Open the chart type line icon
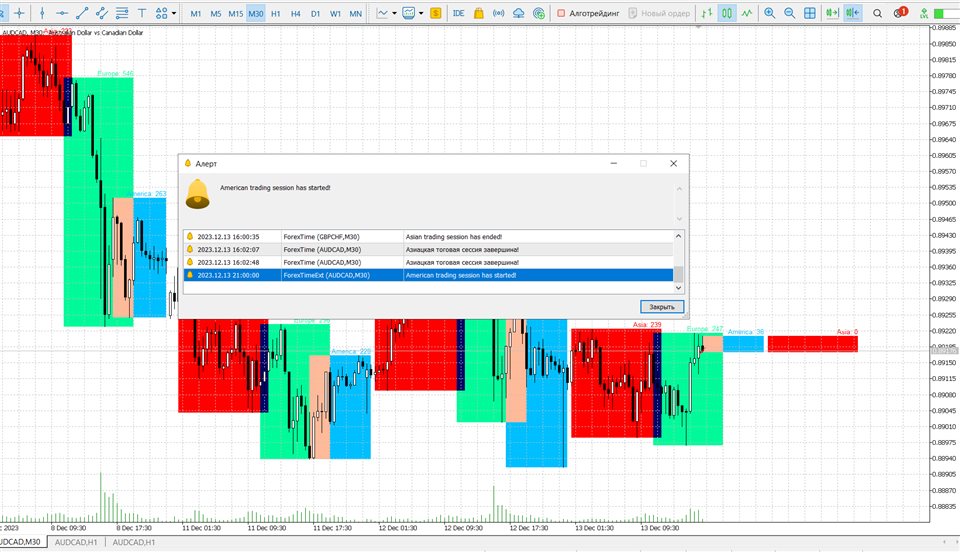 382,13
